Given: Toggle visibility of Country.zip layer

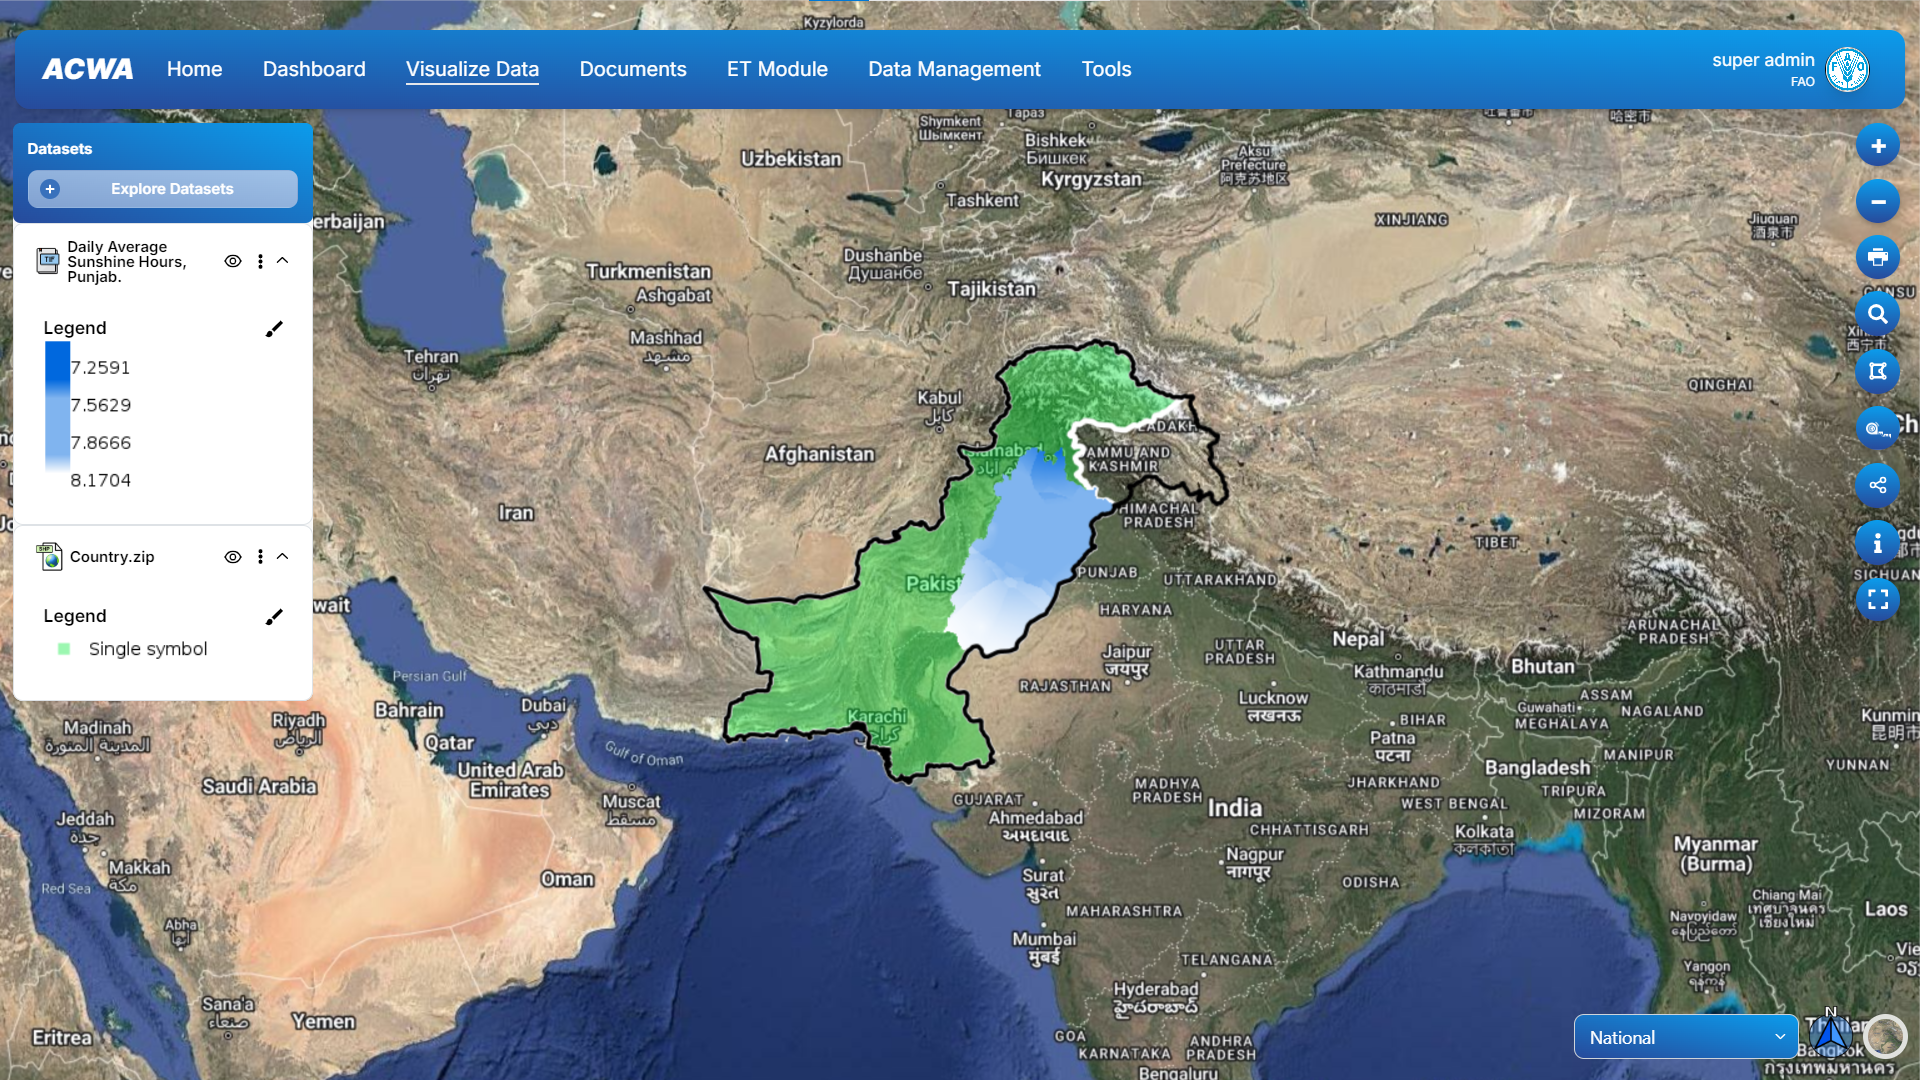Looking at the screenshot, I should 233,557.
